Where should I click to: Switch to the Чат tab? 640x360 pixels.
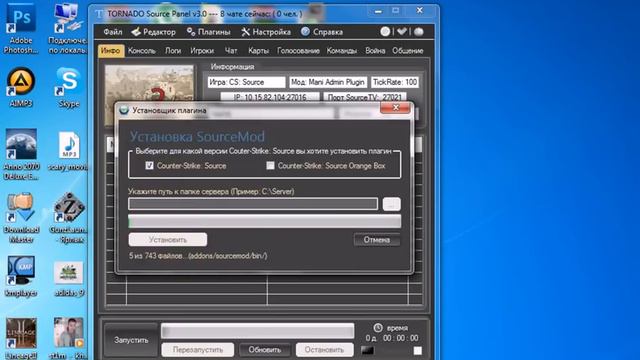[x=231, y=51]
